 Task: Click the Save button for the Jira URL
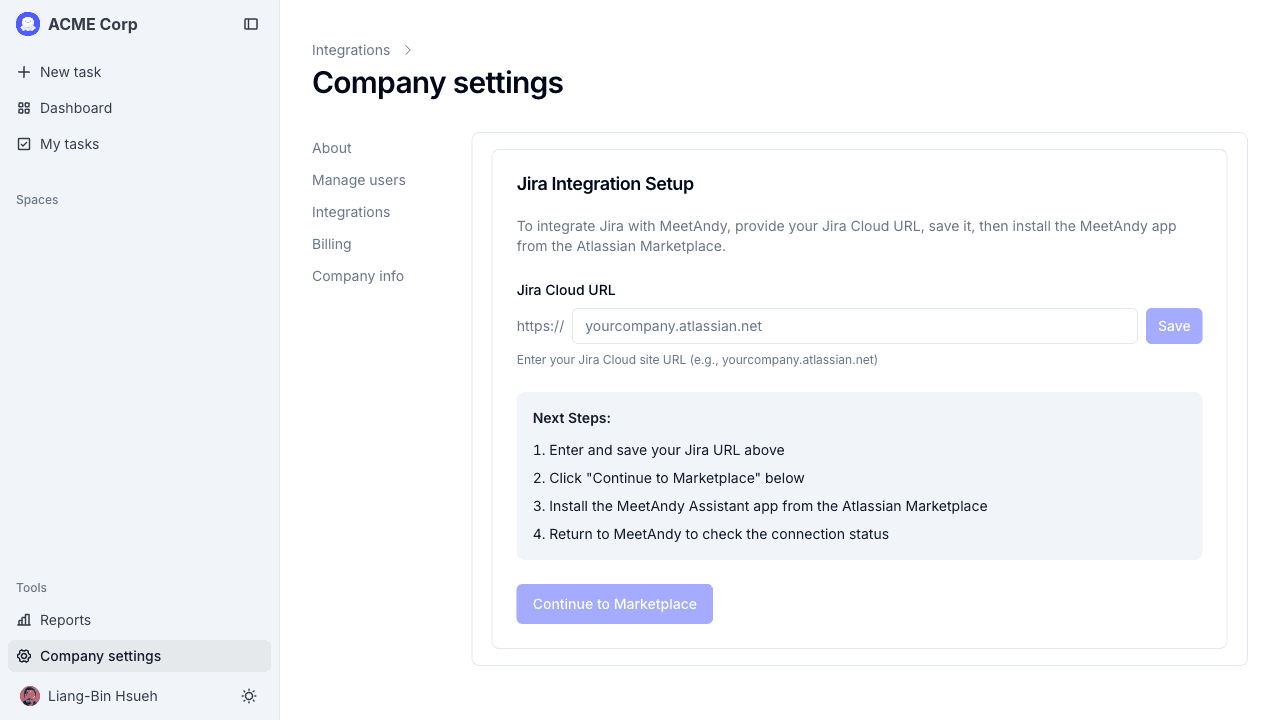coord(1174,326)
